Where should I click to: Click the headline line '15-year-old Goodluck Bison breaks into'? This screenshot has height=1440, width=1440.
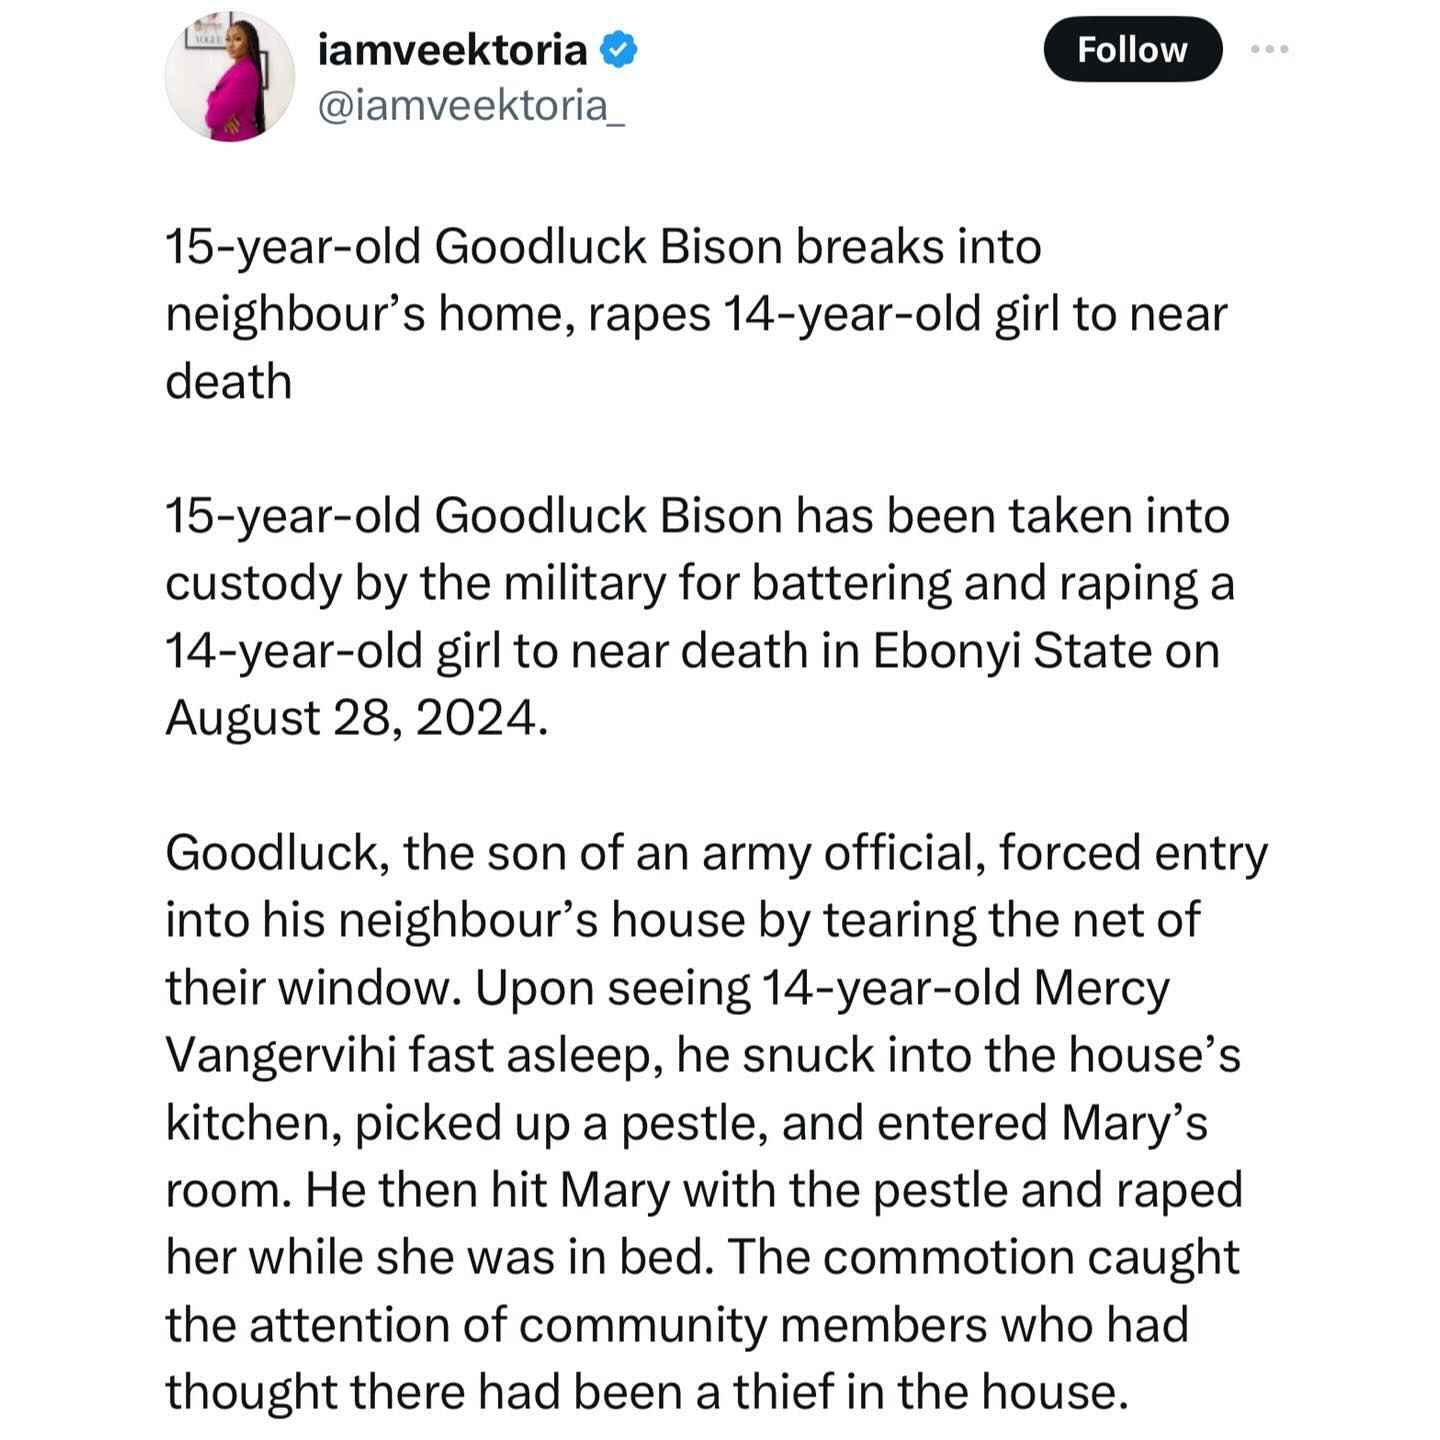603,247
